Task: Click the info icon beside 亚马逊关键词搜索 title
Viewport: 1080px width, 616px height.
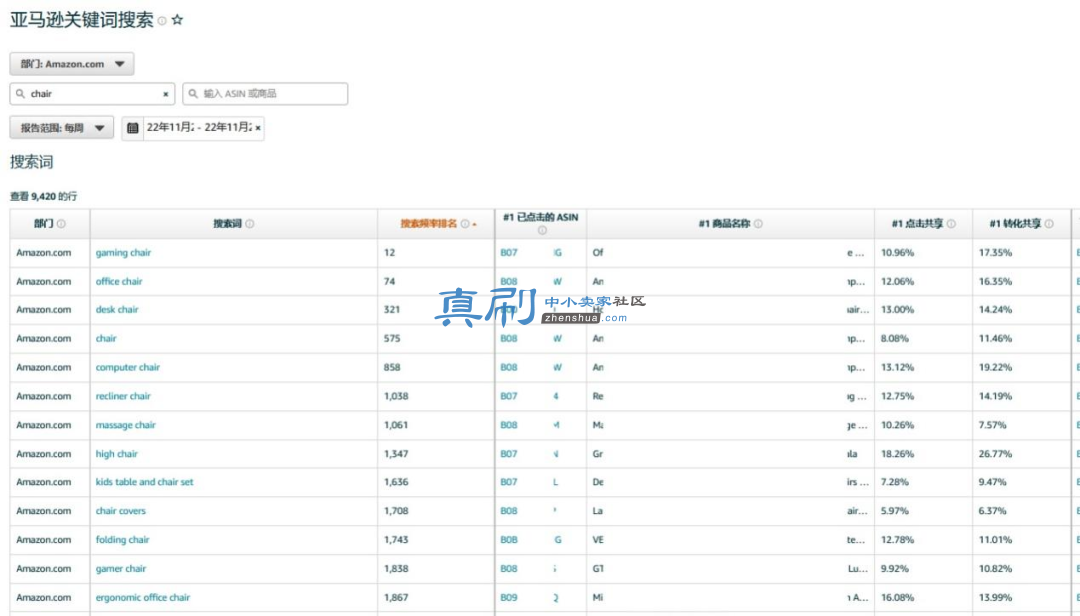Action: [x=162, y=21]
